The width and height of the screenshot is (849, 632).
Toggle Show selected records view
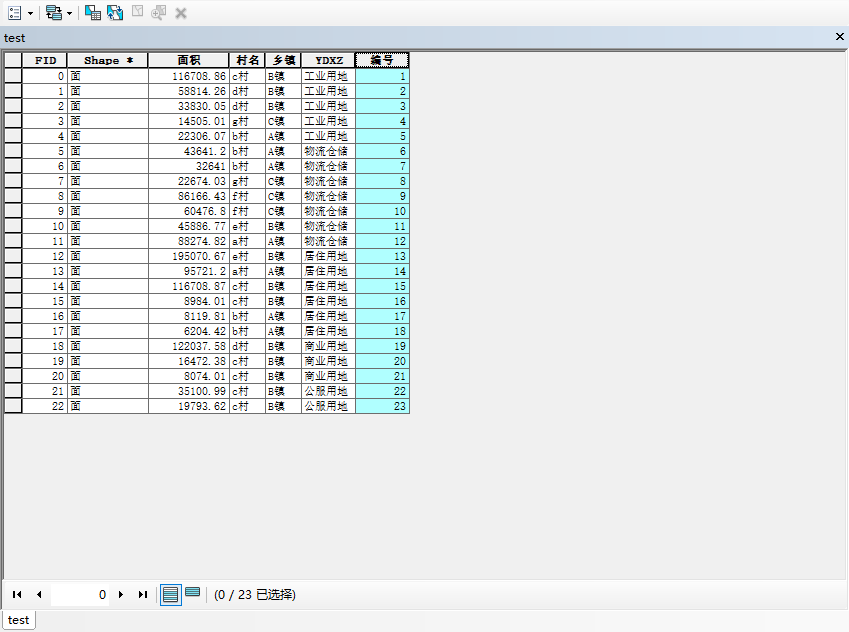pos(192,594)
